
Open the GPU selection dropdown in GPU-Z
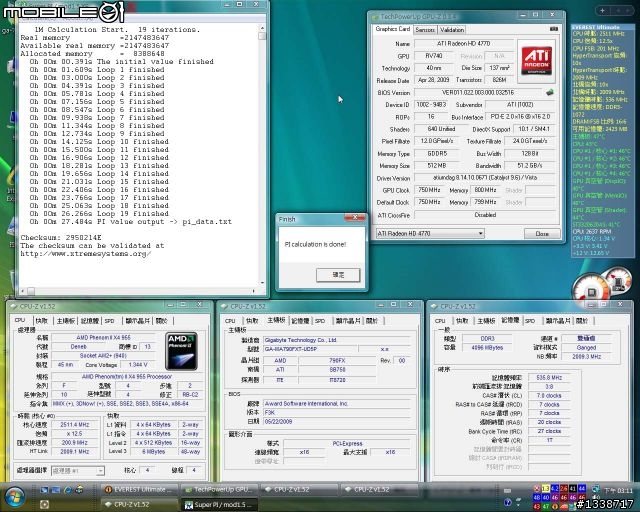(480, 234)
